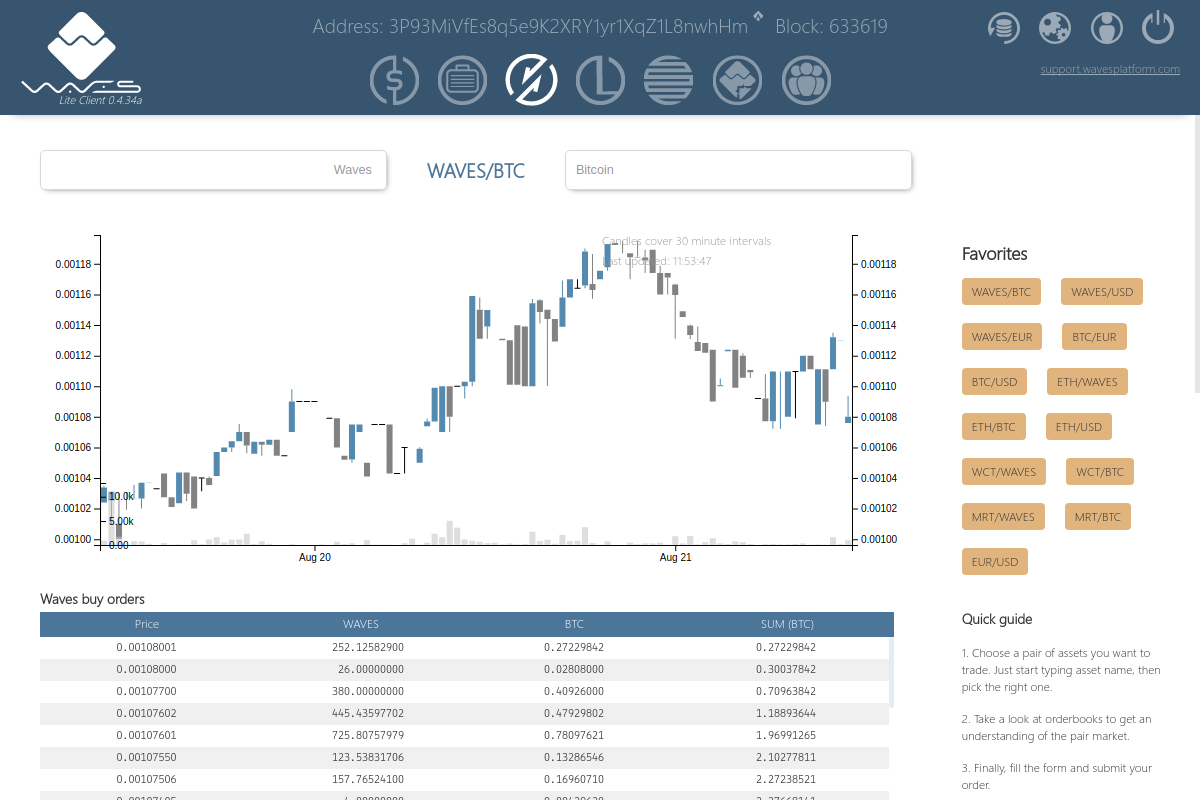Viewport: 1200px width, 800px height.
Task: Click the Aug 21 chart date label
Action: [x=676, y=557]
